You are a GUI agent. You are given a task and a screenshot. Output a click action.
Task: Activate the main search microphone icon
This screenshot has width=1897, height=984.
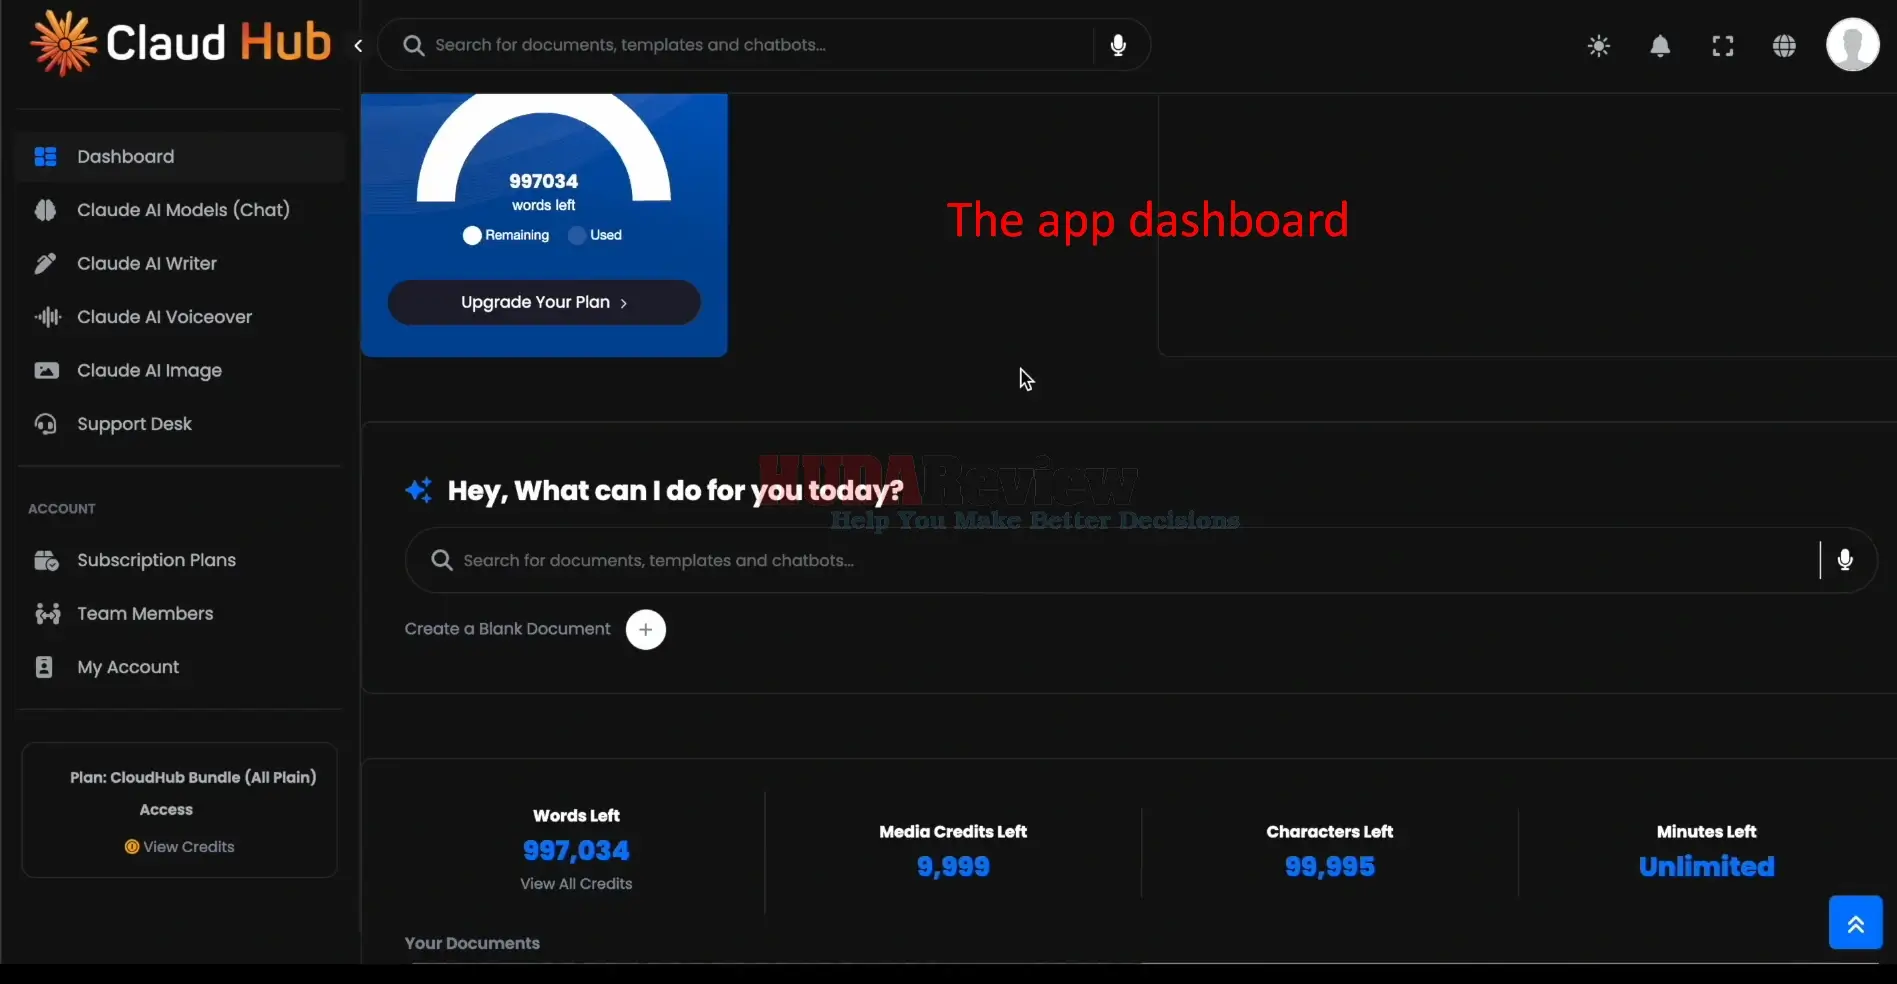pyautogui.click(x=1845, y=560)
